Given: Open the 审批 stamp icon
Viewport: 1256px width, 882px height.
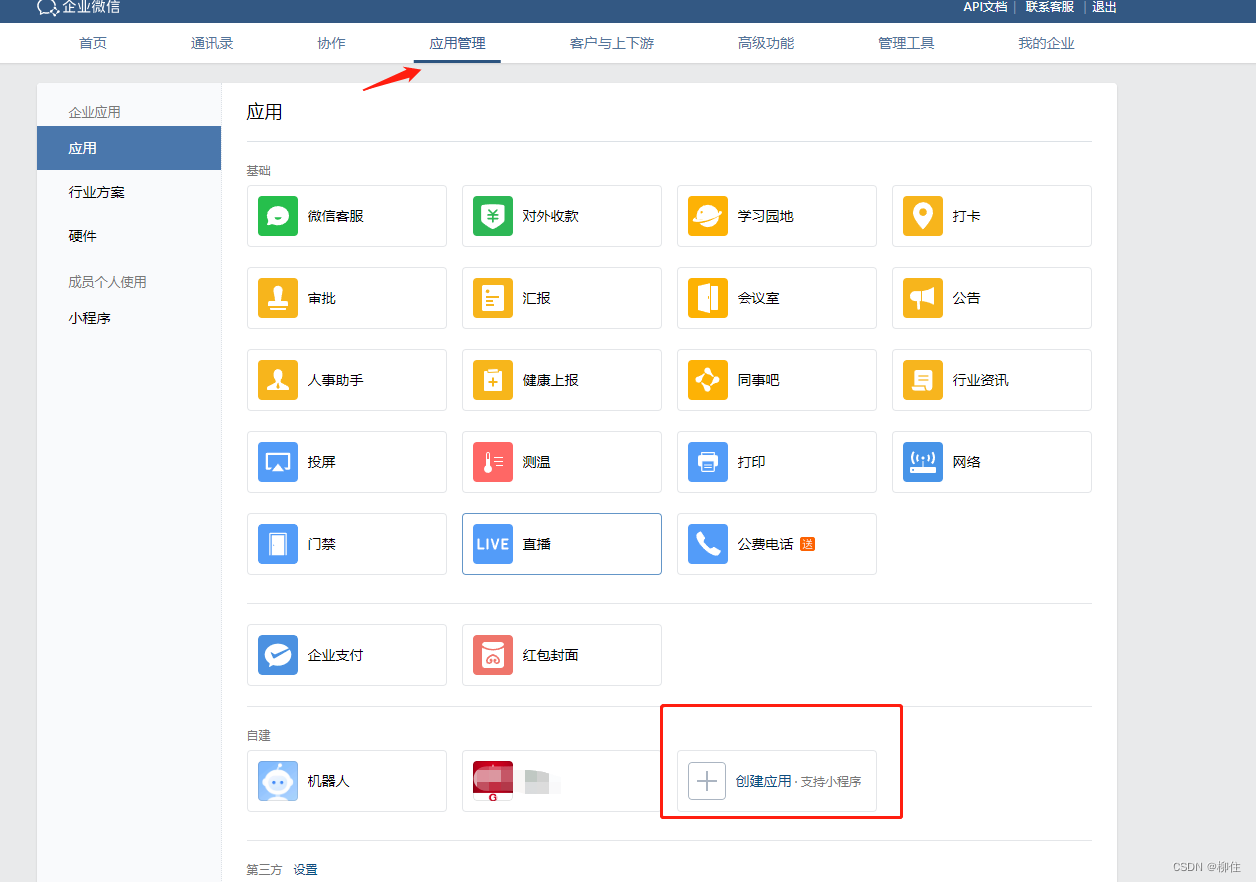Looking at the screenshot, I should pos(278,298).
